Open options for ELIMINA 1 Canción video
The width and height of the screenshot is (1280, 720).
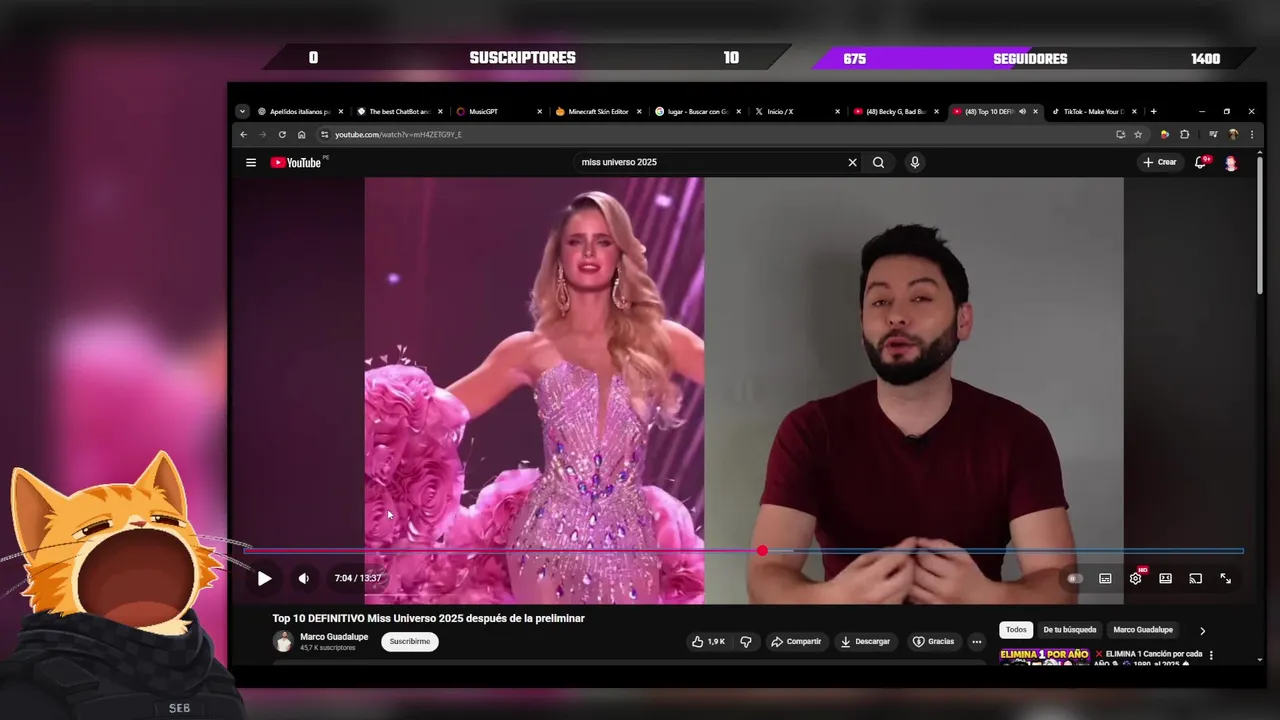[1211, 656]
